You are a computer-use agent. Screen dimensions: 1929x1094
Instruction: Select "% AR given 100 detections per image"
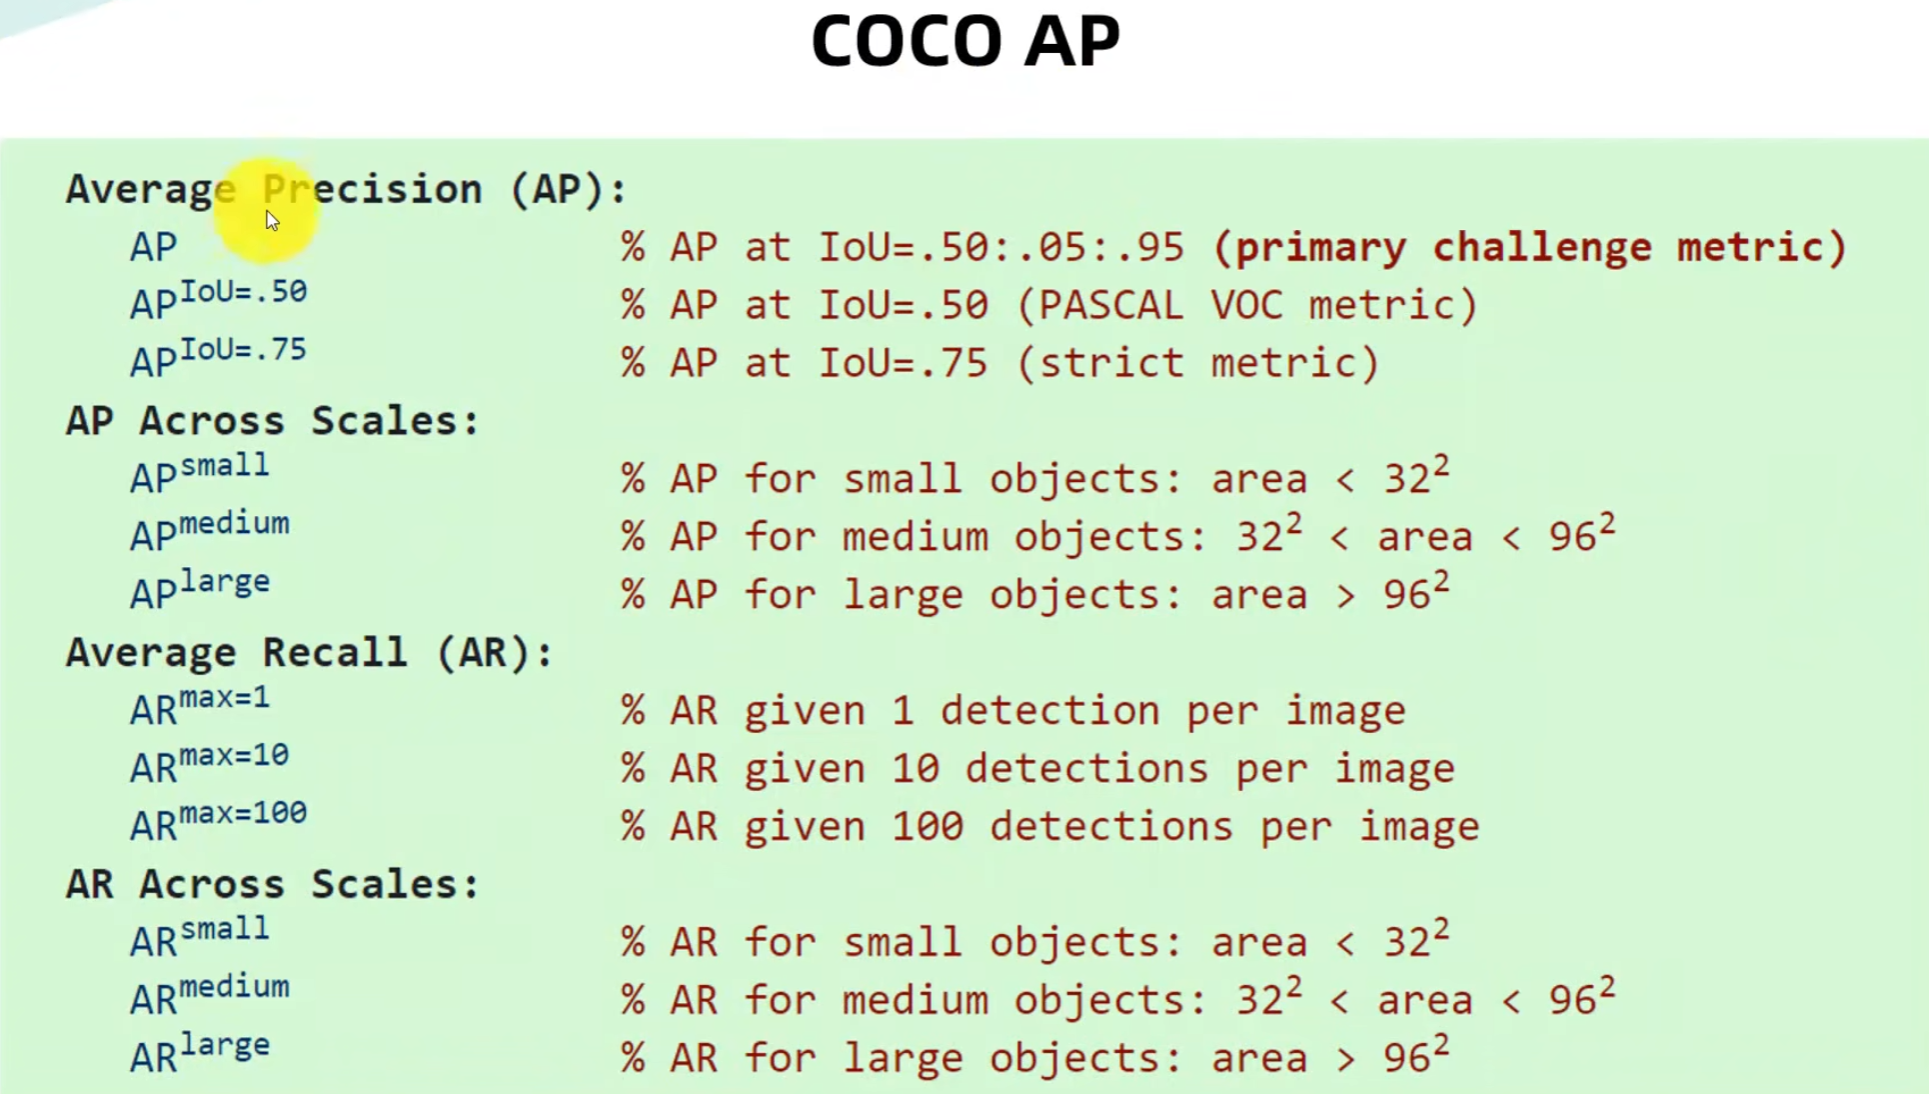pos(1050,827)
